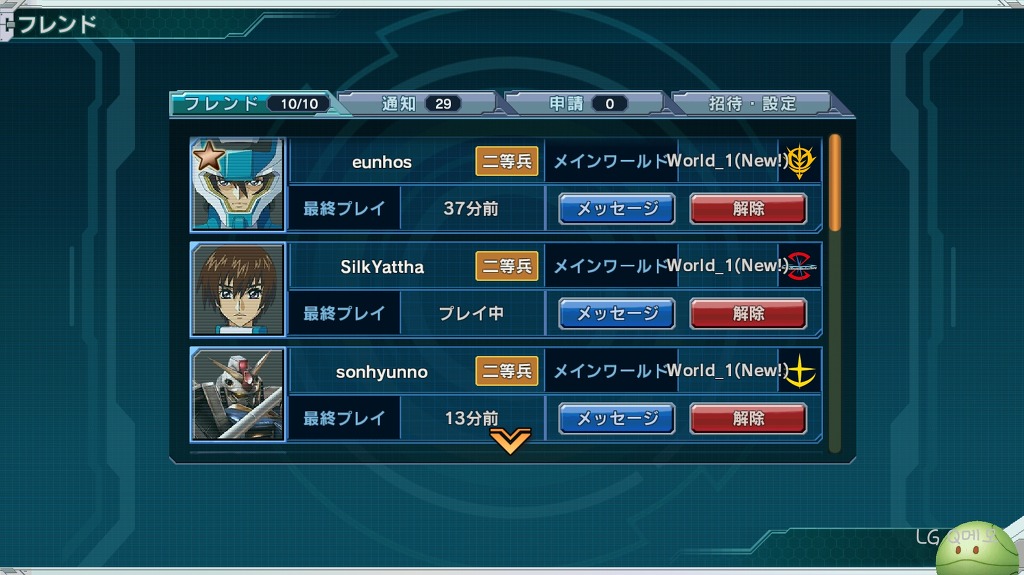Select the フレンド tab
This screenshot has width=1024, height=575.
tap(251, 103)
